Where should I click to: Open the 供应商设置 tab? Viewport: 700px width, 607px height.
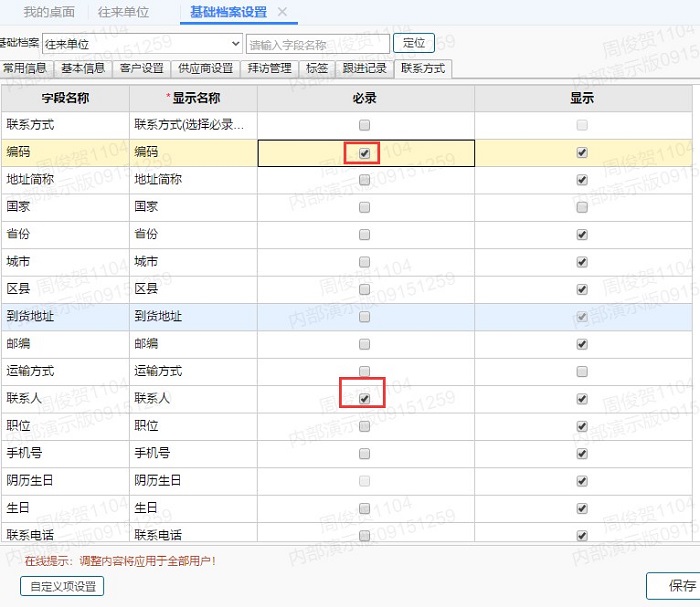click(205, 69)
